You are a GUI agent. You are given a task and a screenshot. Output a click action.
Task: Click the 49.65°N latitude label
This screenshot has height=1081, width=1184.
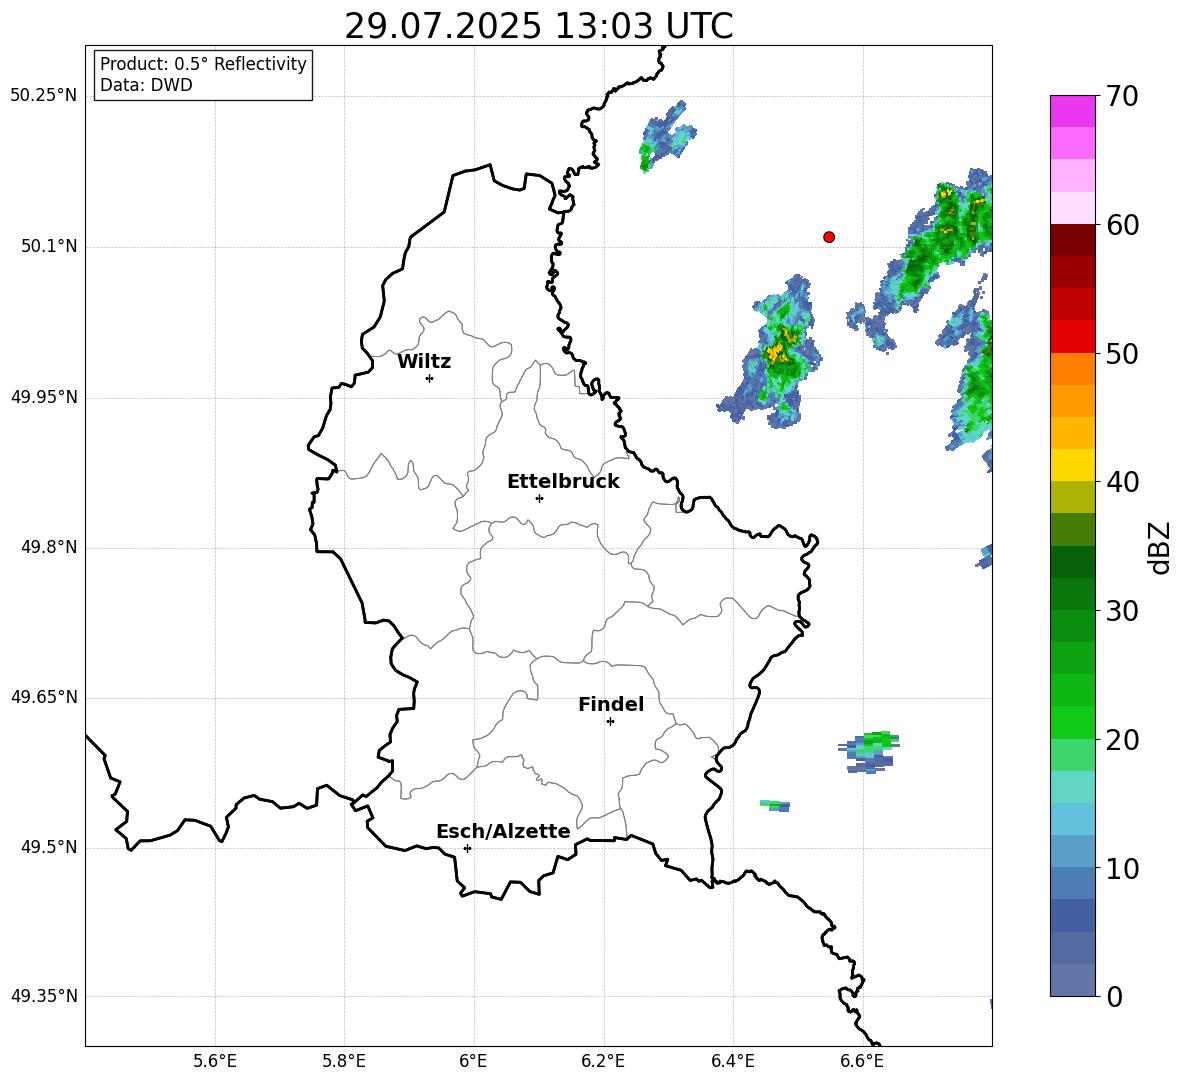point(44,697)
